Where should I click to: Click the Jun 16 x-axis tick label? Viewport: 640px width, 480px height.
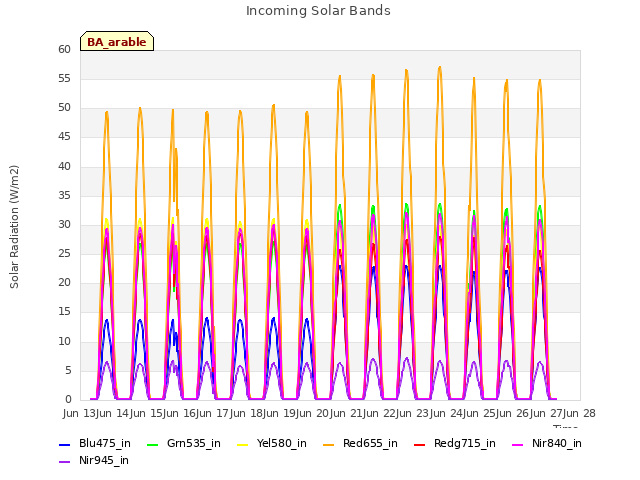[180, 413]
